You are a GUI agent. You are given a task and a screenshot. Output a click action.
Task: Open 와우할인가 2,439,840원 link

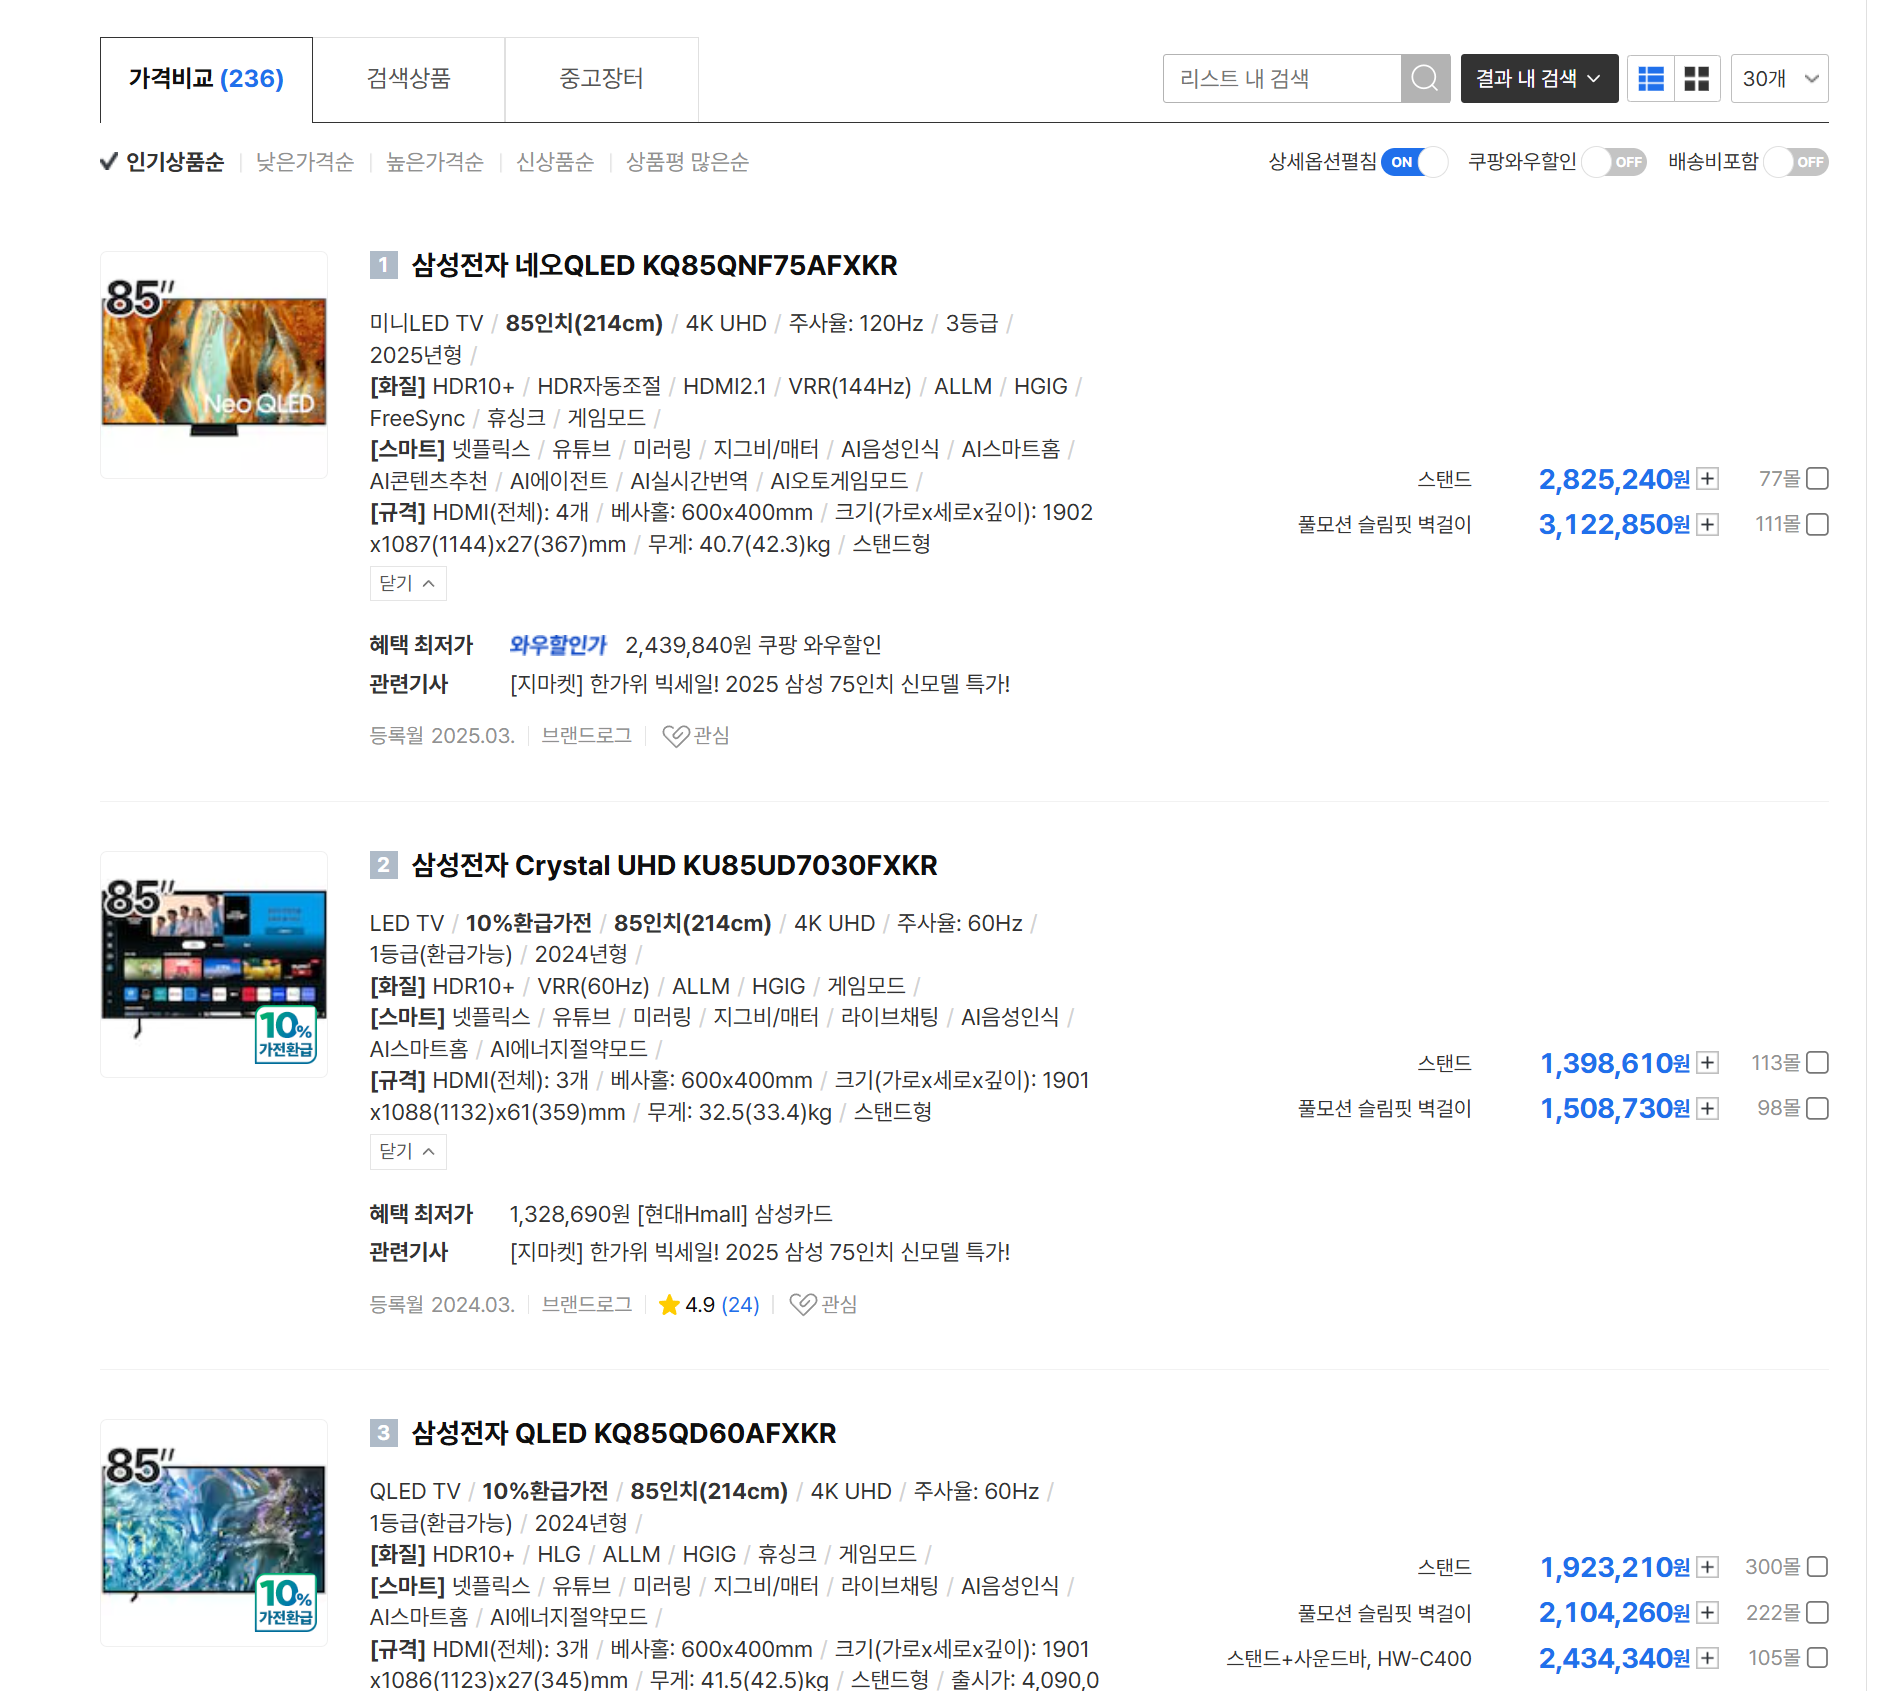click(695, 645)
